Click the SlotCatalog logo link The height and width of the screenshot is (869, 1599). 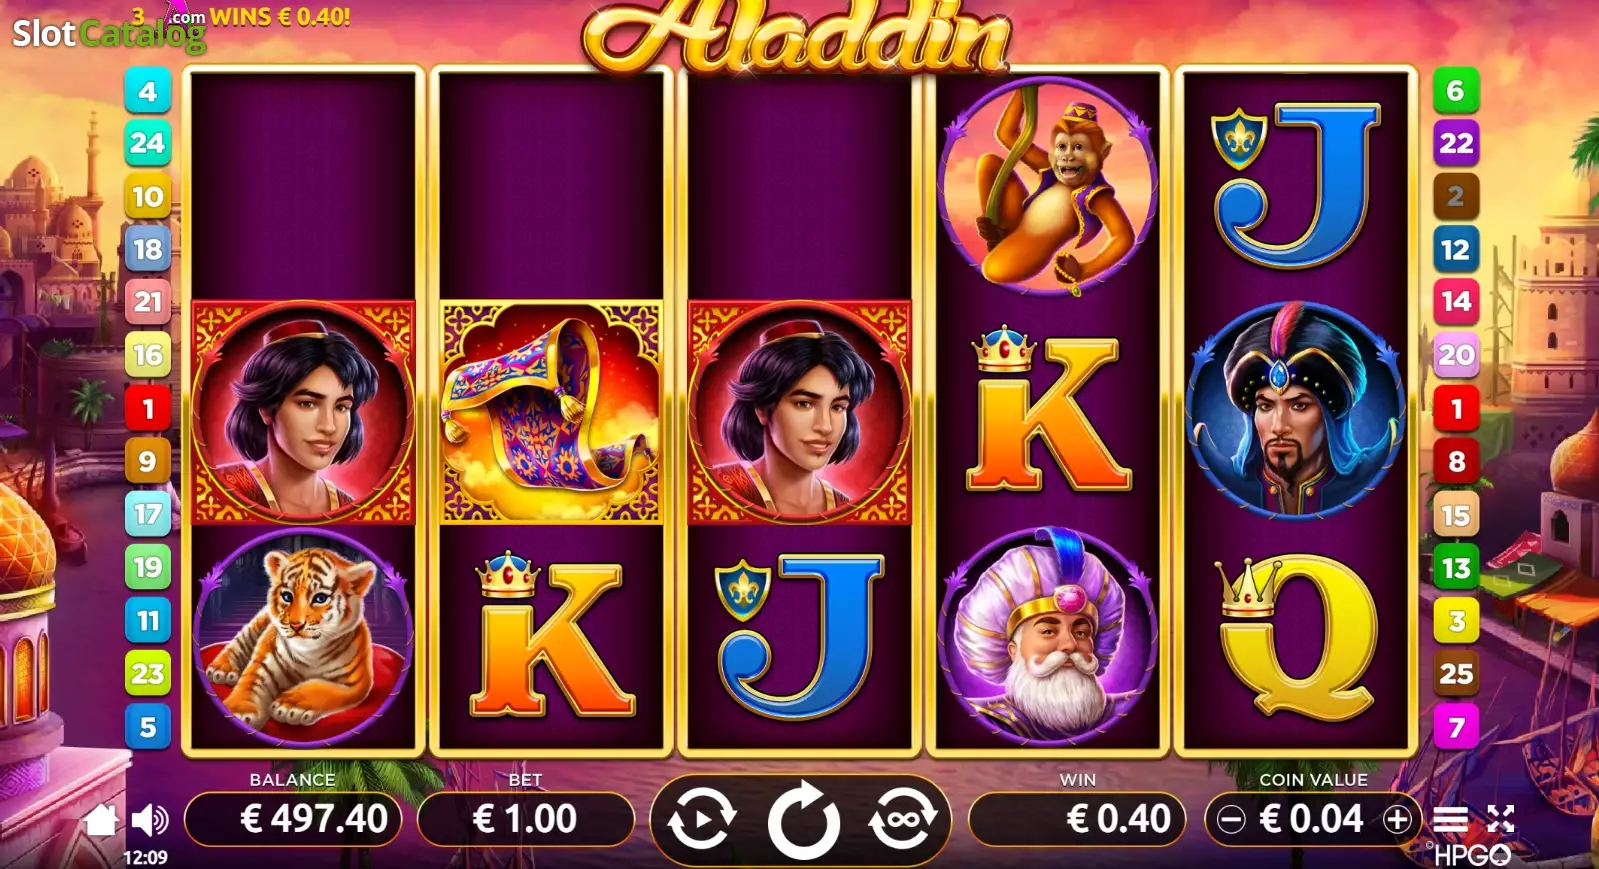coord(108,33)
